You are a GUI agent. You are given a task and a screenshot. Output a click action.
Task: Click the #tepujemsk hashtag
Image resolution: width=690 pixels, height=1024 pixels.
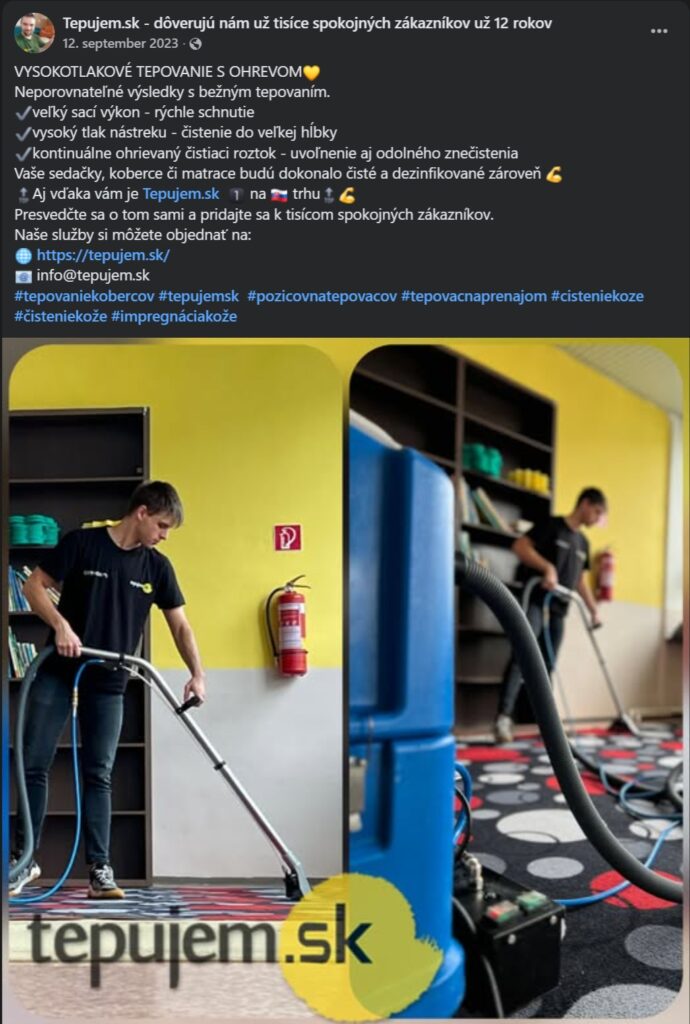click(199, 296)
